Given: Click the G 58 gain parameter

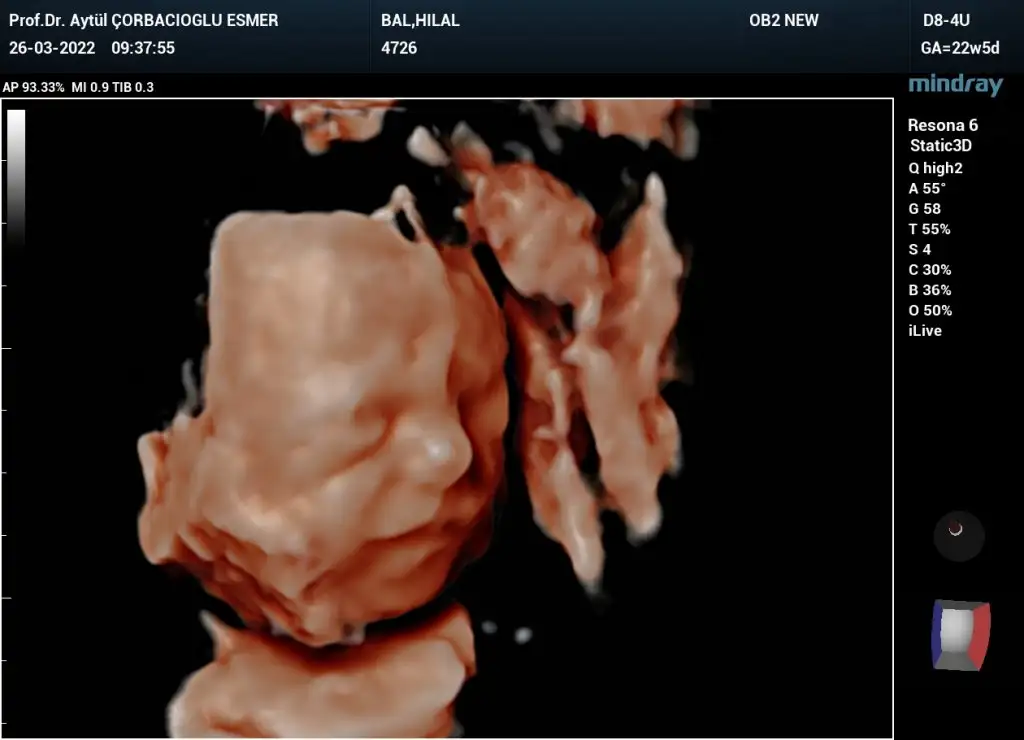Looking at the screenshot, I should (x=924, y=208).
